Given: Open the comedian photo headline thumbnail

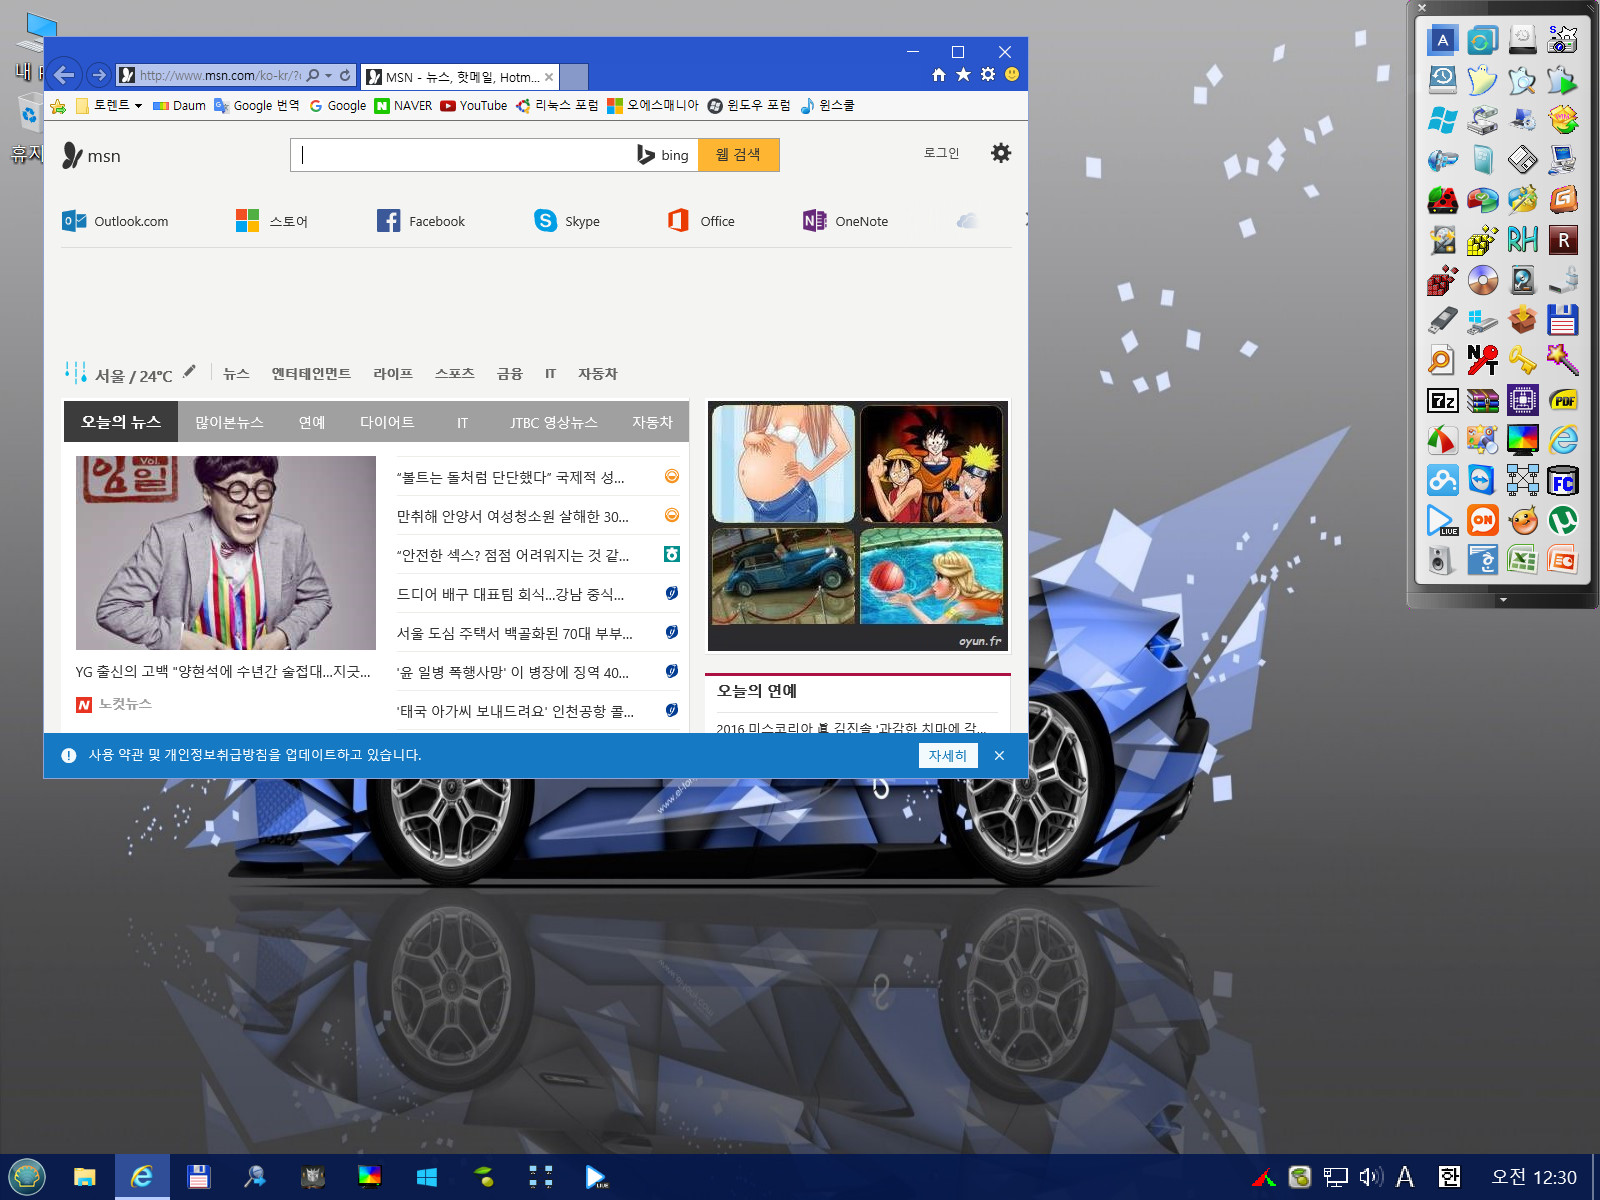Looking at the screenshot, I should (x=226, y=553).
